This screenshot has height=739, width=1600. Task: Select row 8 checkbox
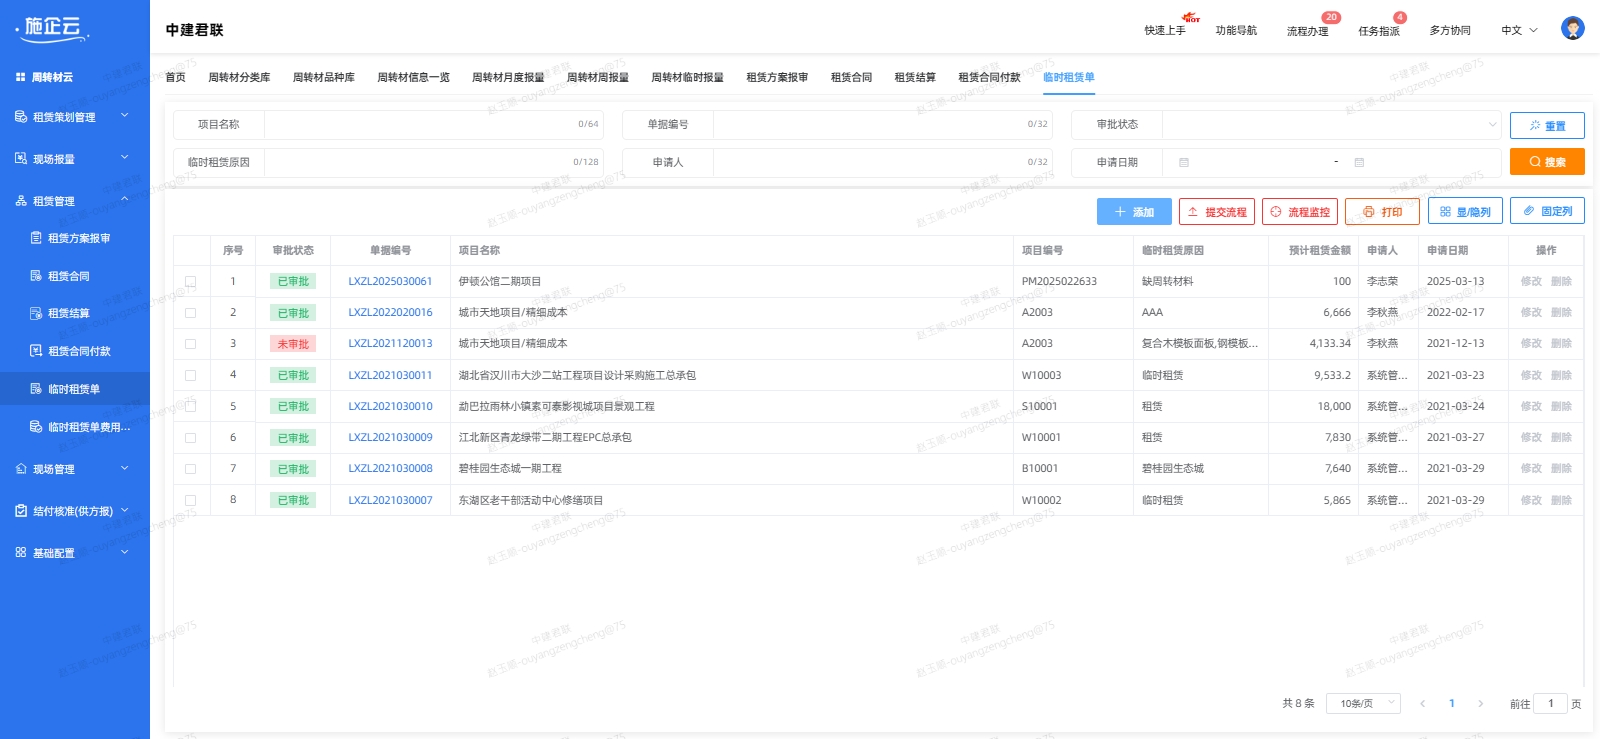coord(190,500)
